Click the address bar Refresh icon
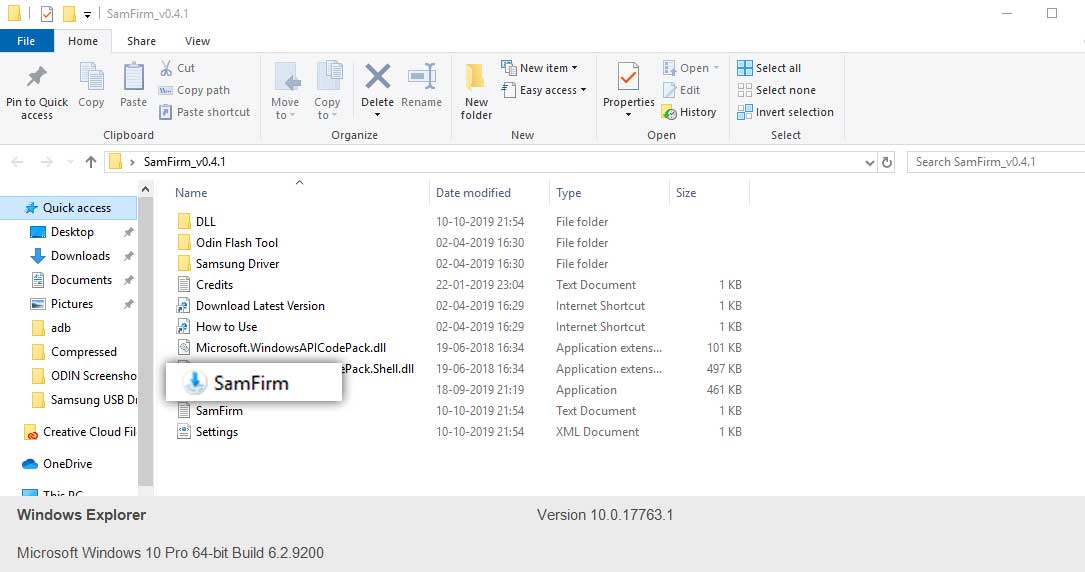1085x572 pixels. [x=886, y=162]
